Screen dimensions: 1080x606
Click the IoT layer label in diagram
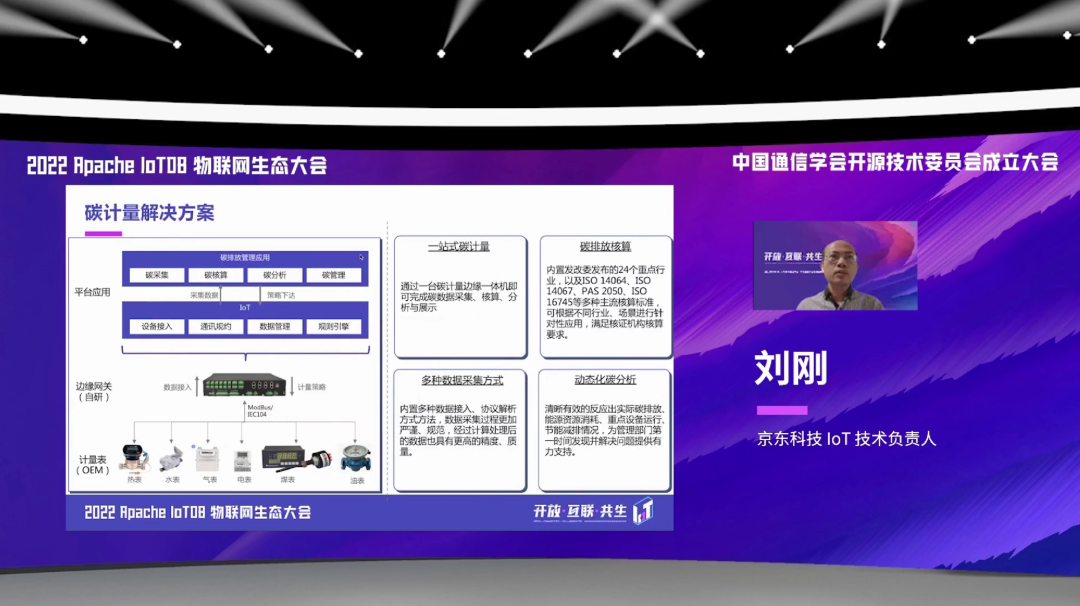coord(245,308)
